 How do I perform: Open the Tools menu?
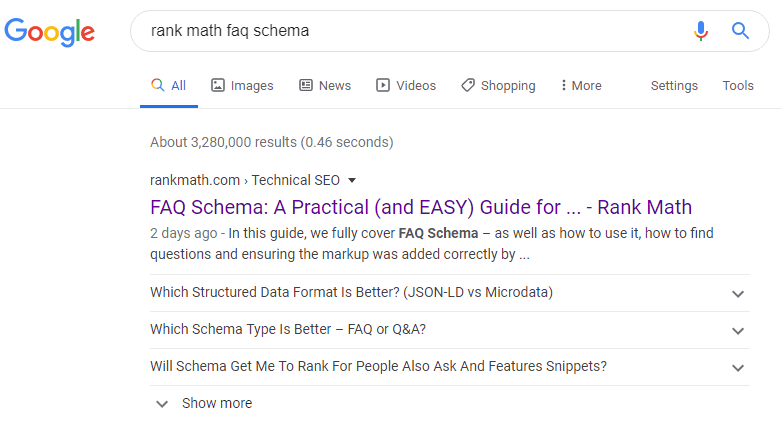click(738, 85)
